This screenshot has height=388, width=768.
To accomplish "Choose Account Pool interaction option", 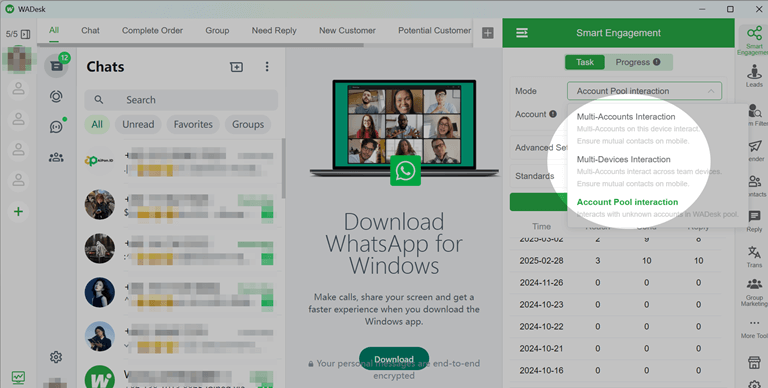I will [x=627, y=202].
